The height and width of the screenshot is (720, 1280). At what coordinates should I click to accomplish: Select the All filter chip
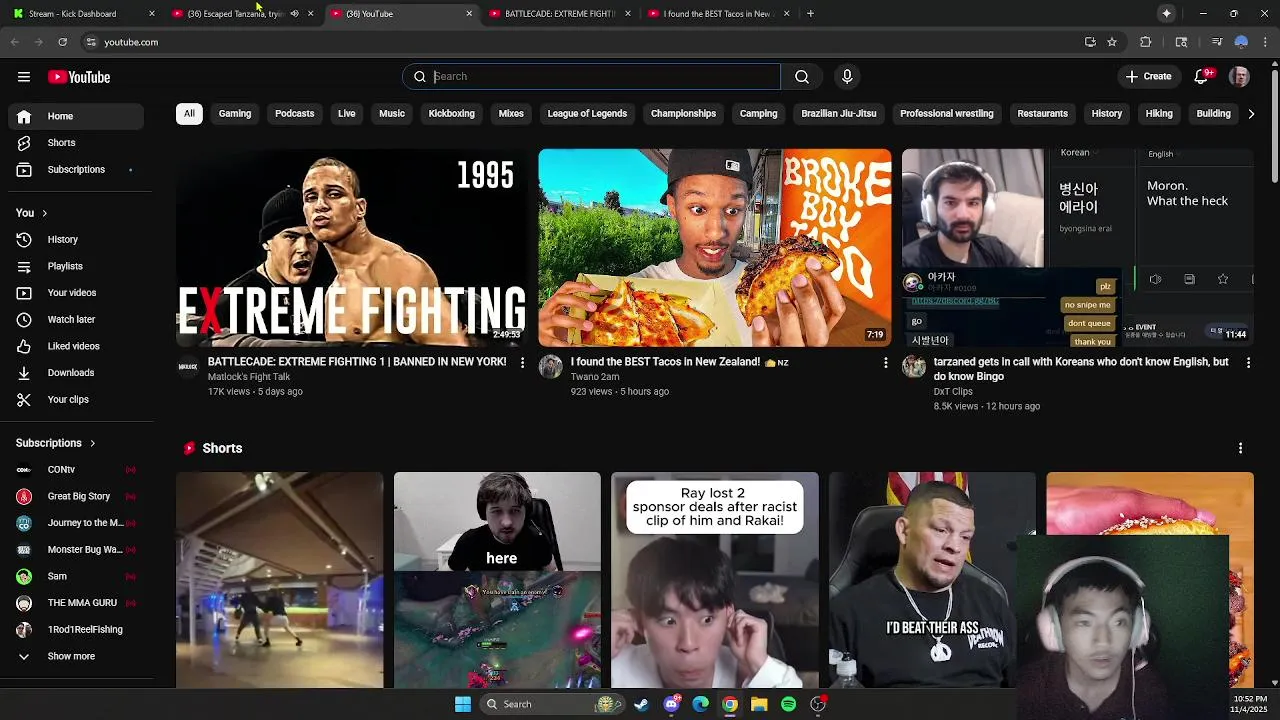pyautogui.click(x=189, y=114)
